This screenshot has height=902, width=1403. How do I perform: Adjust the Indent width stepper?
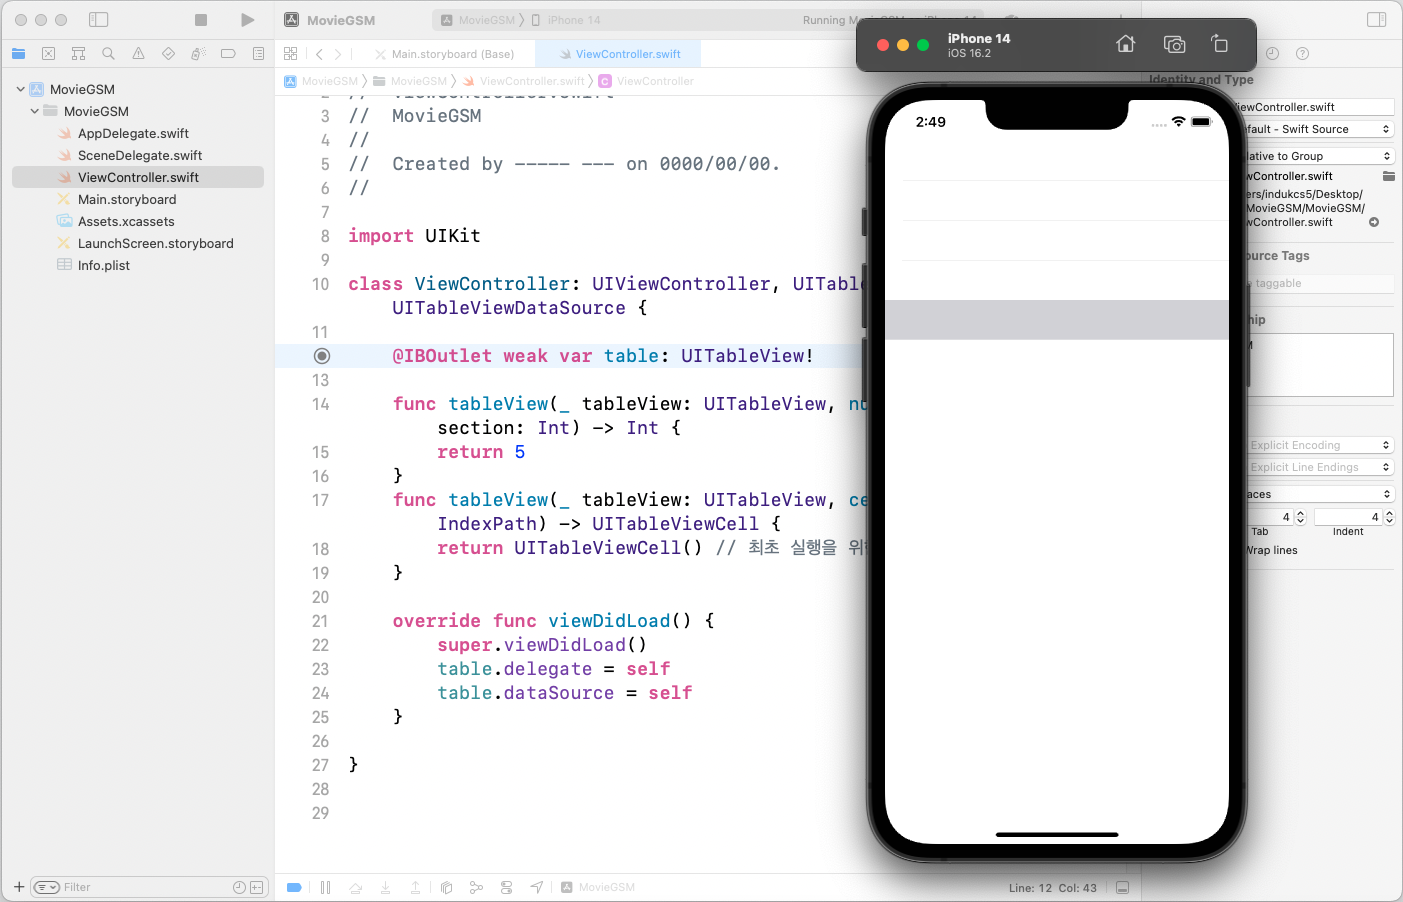(x=1389, y=517)
